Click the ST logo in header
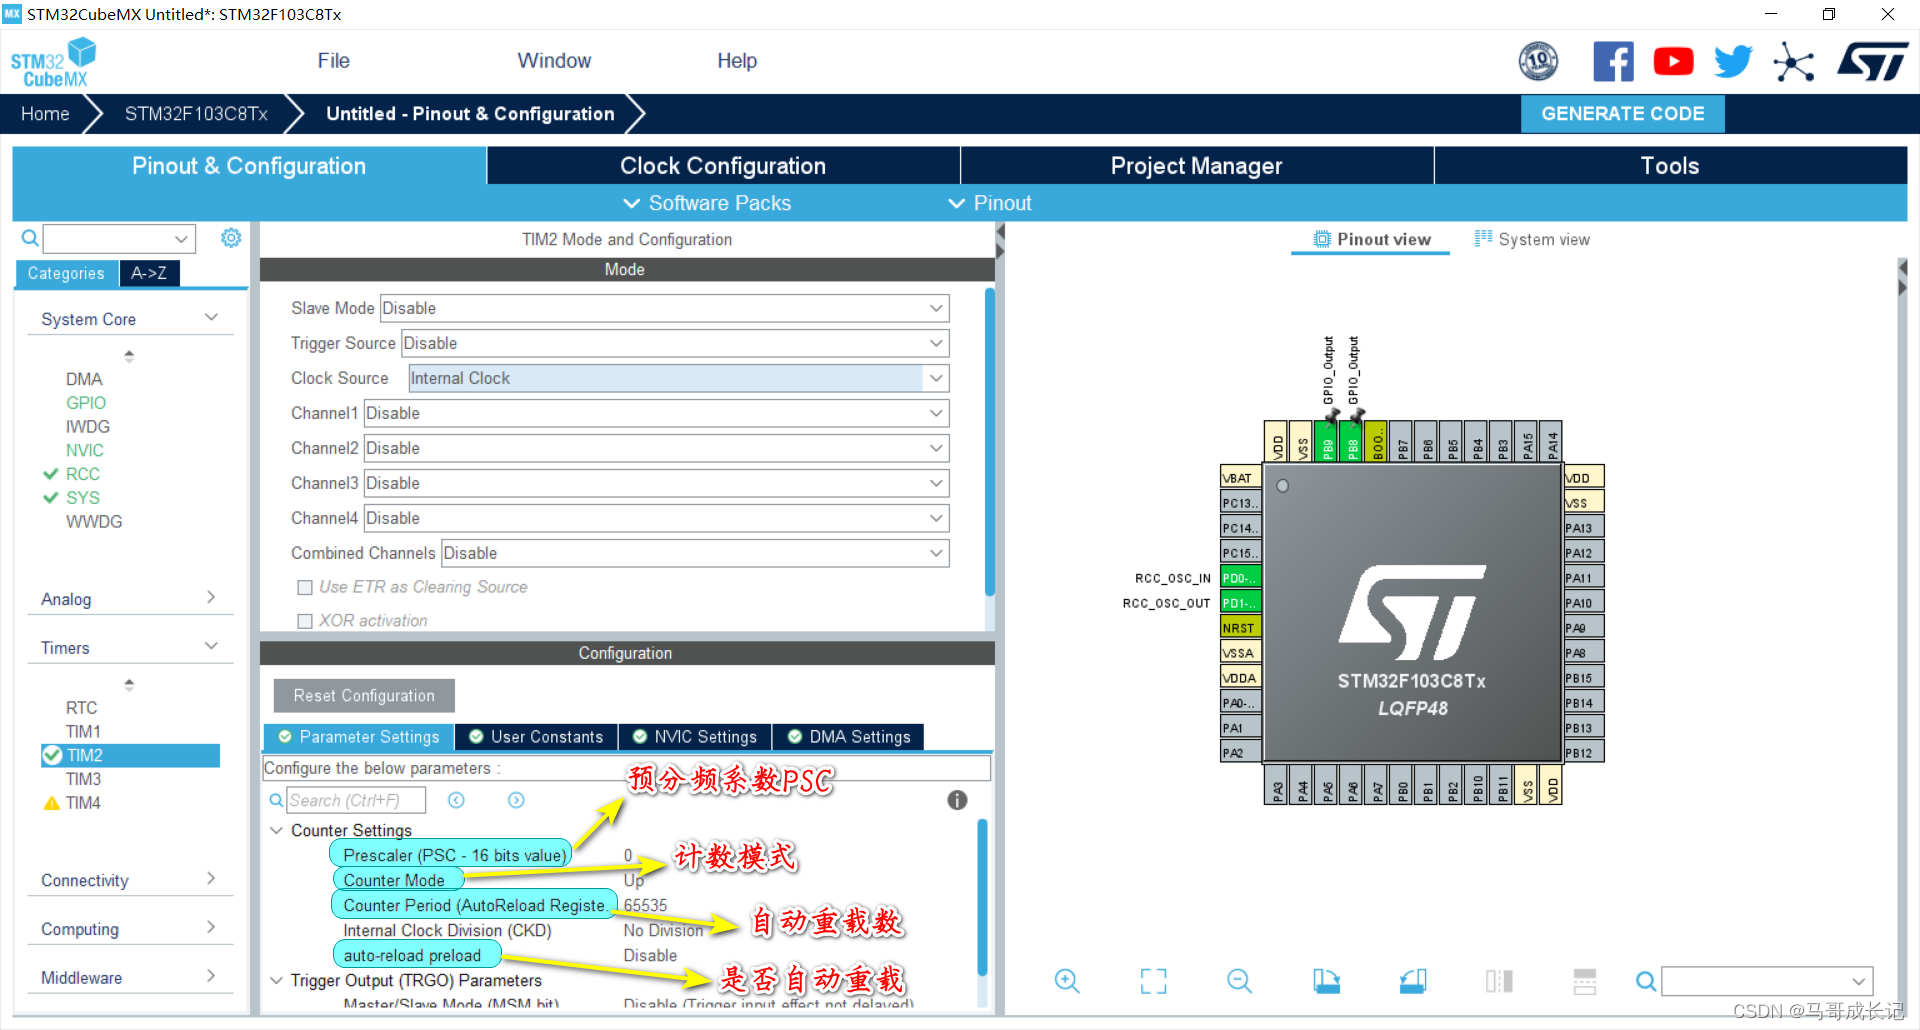1920x1030 pixels. coord(1873,62)
